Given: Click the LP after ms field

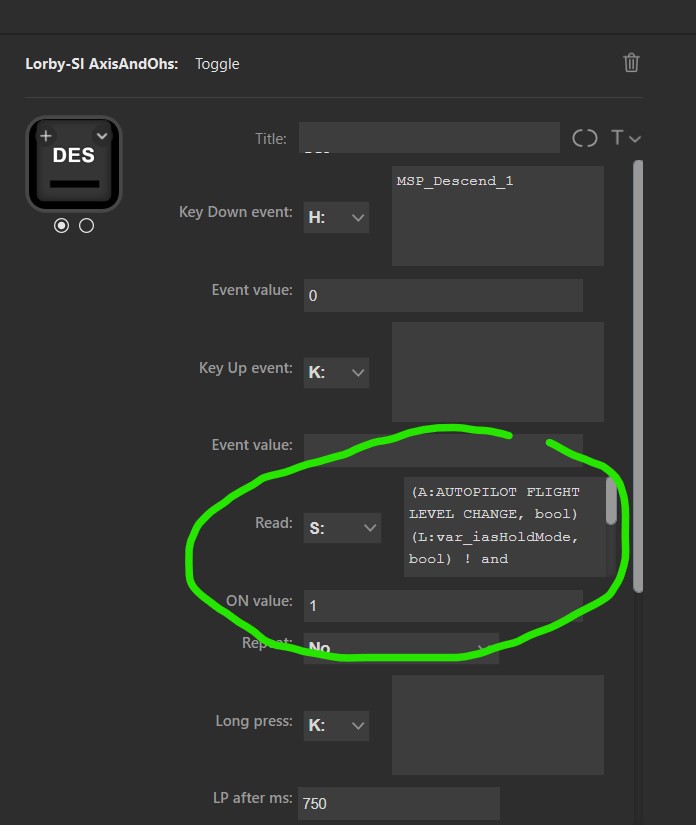Looking at the screenshot, I should click(x=399, y=803).
